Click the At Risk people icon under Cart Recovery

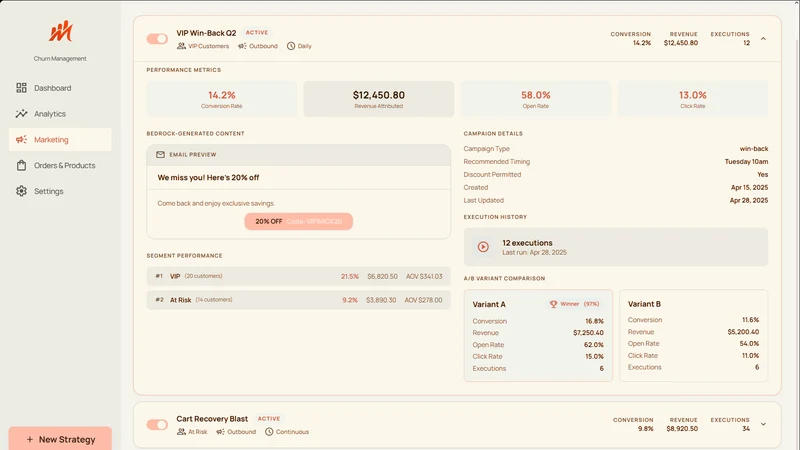(181, 432)
